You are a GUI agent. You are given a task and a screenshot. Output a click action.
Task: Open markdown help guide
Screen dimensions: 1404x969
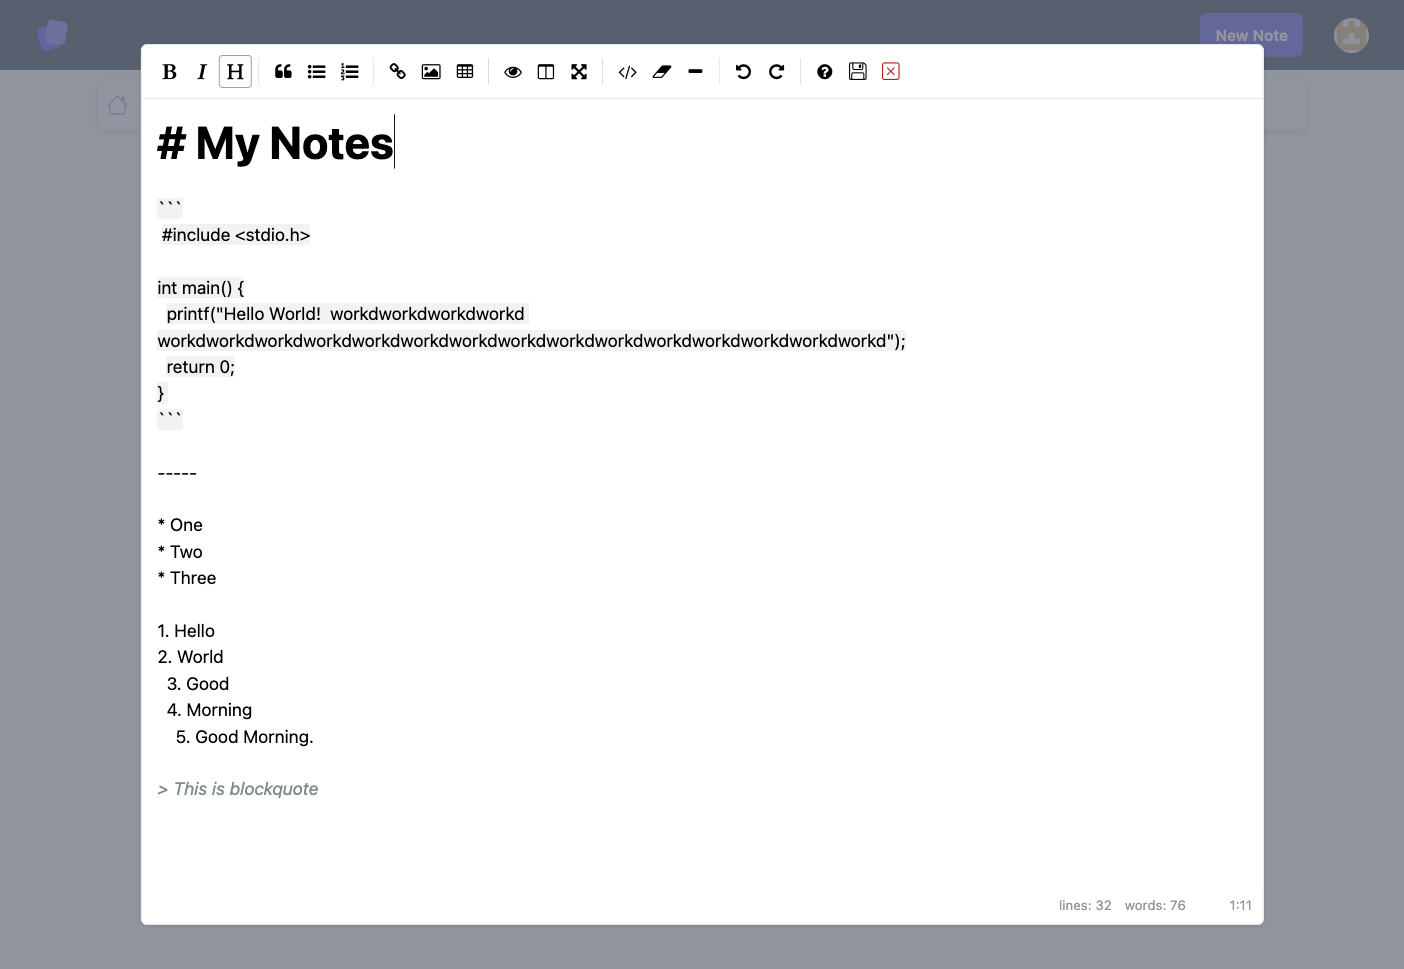coord(825,72)
